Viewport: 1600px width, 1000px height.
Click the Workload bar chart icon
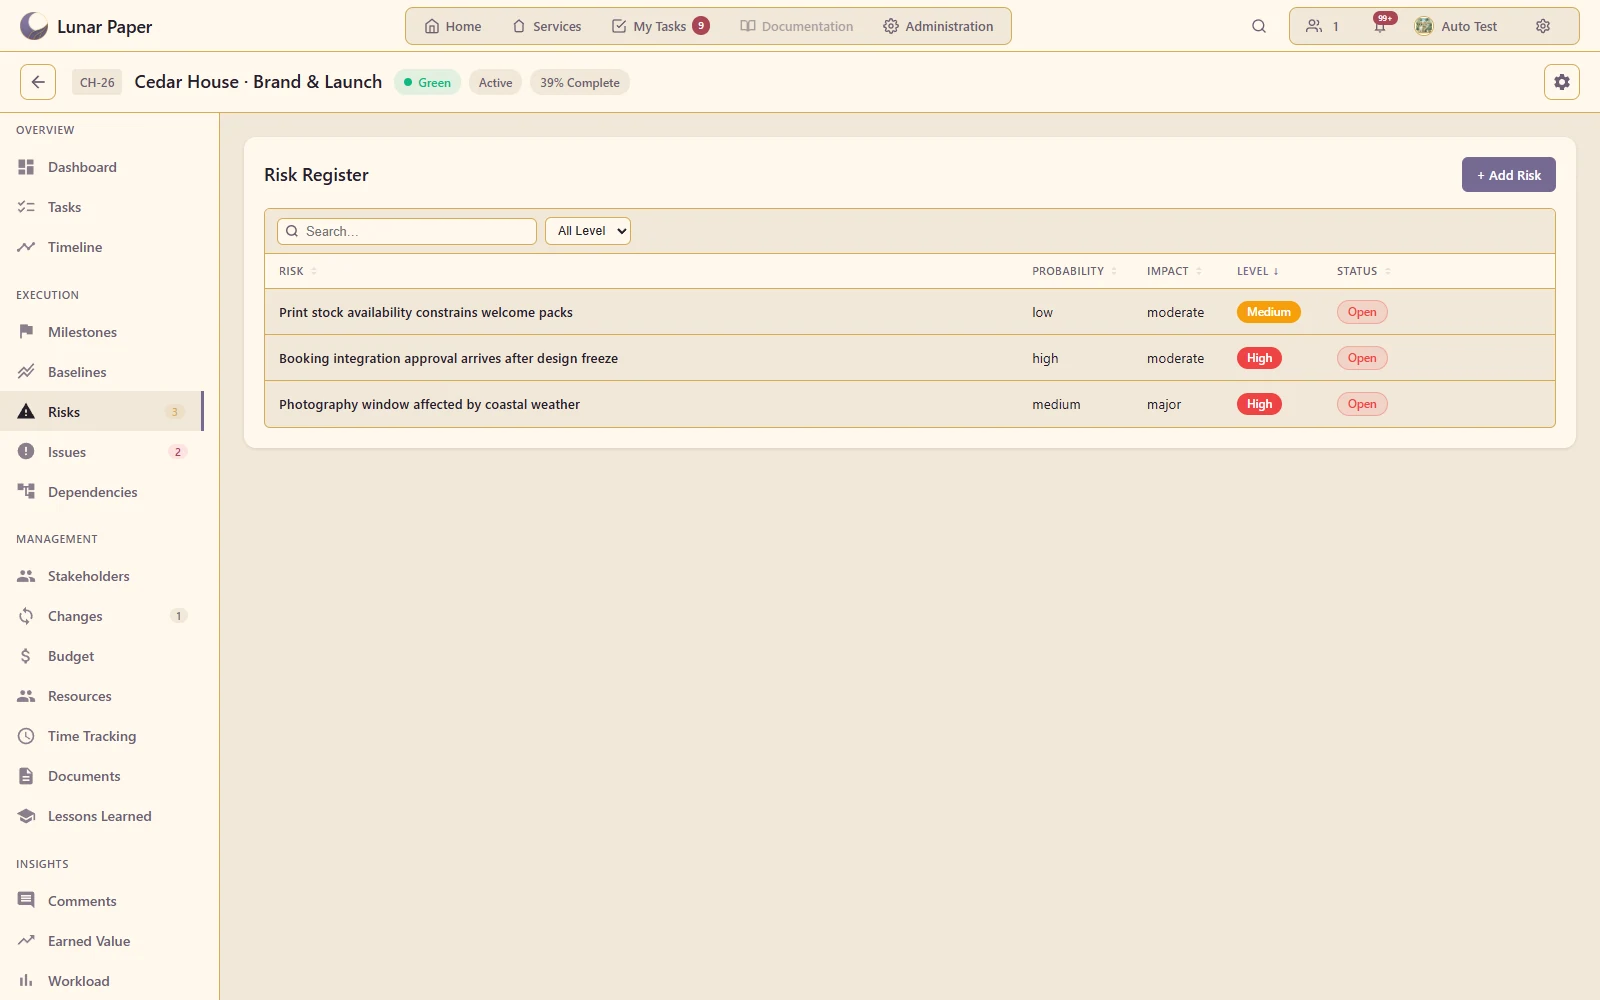pos(26,981)
